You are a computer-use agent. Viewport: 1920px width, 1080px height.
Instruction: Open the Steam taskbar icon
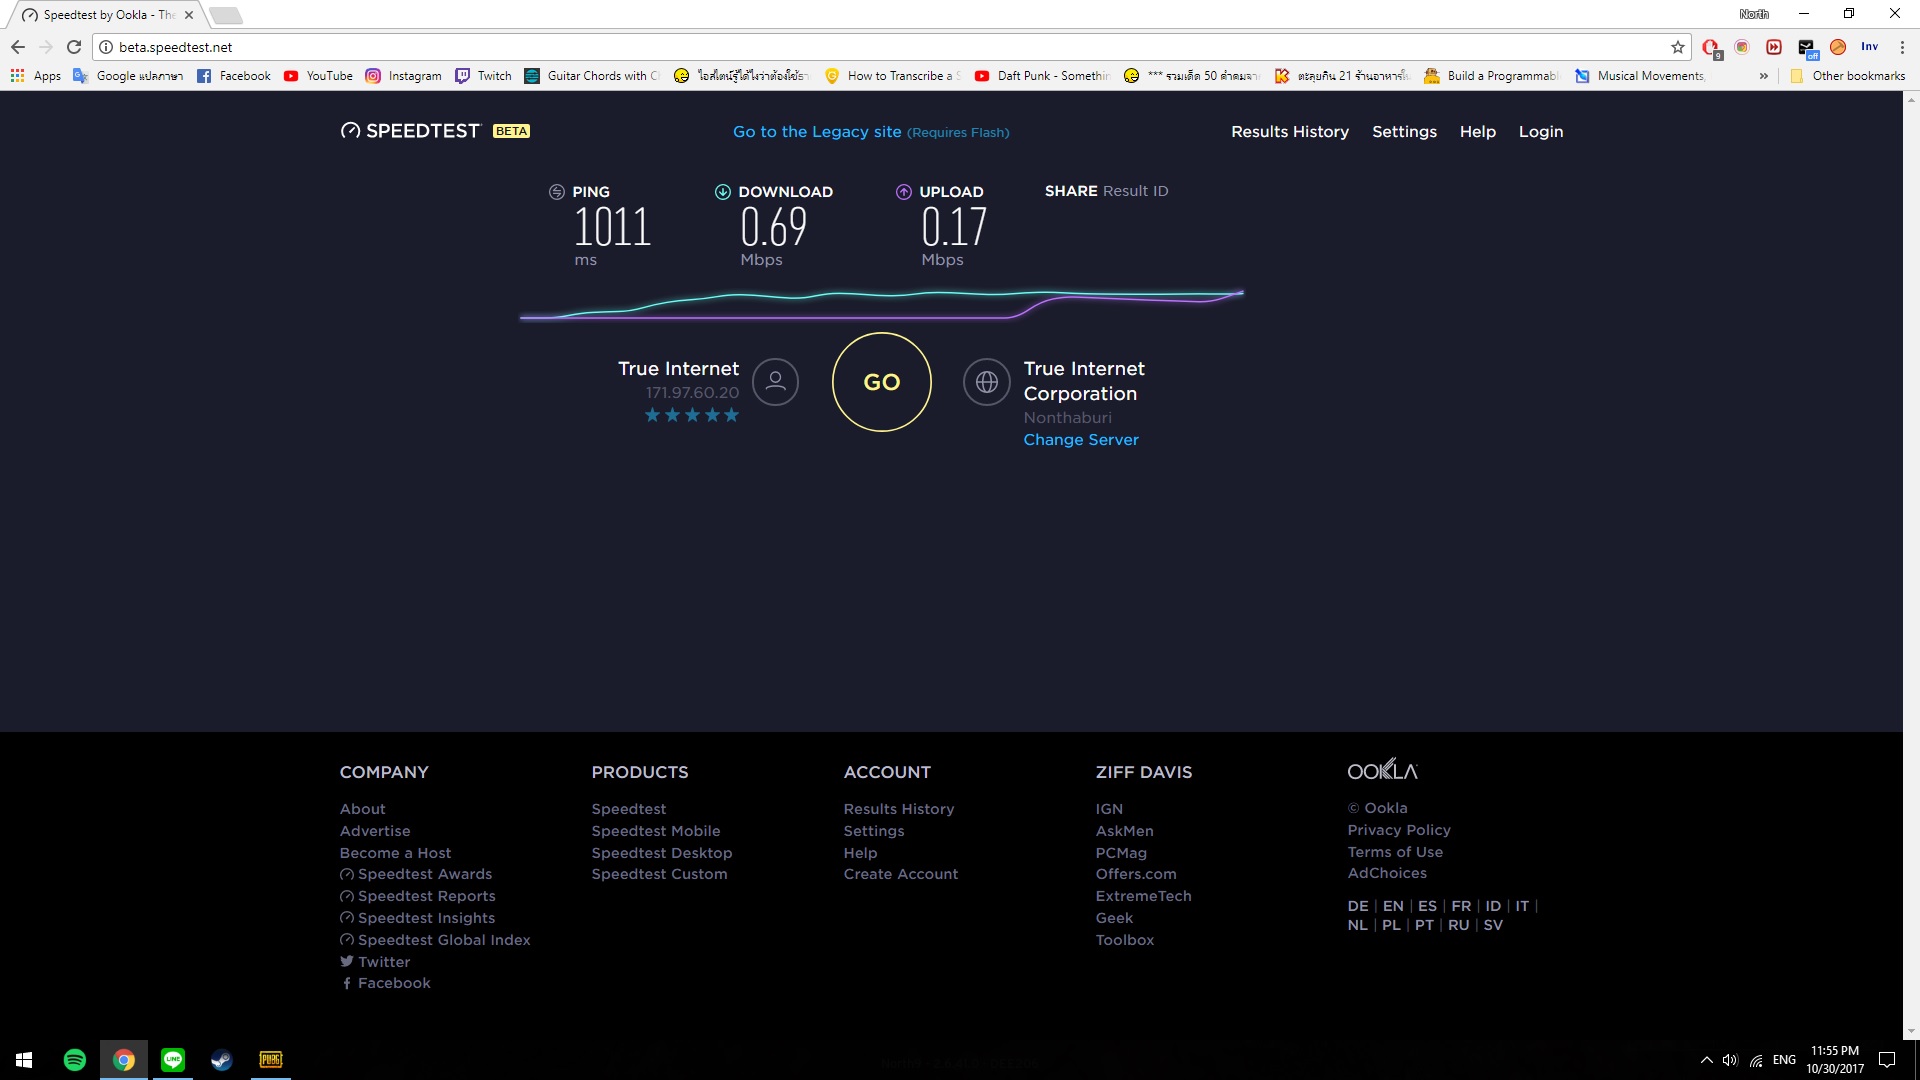click(x=222, y=1060)
